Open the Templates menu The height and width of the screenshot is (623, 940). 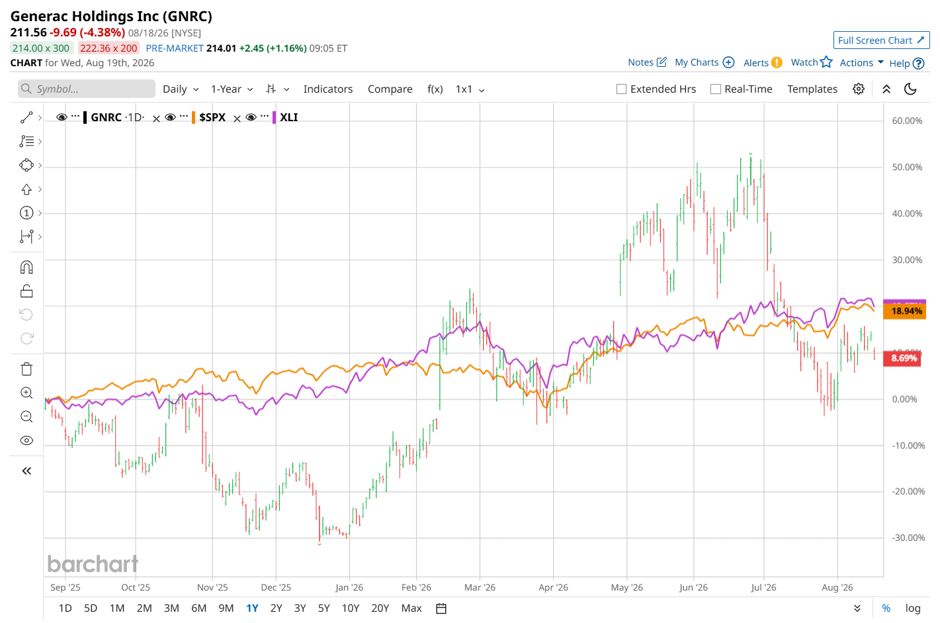pos(812,89)
